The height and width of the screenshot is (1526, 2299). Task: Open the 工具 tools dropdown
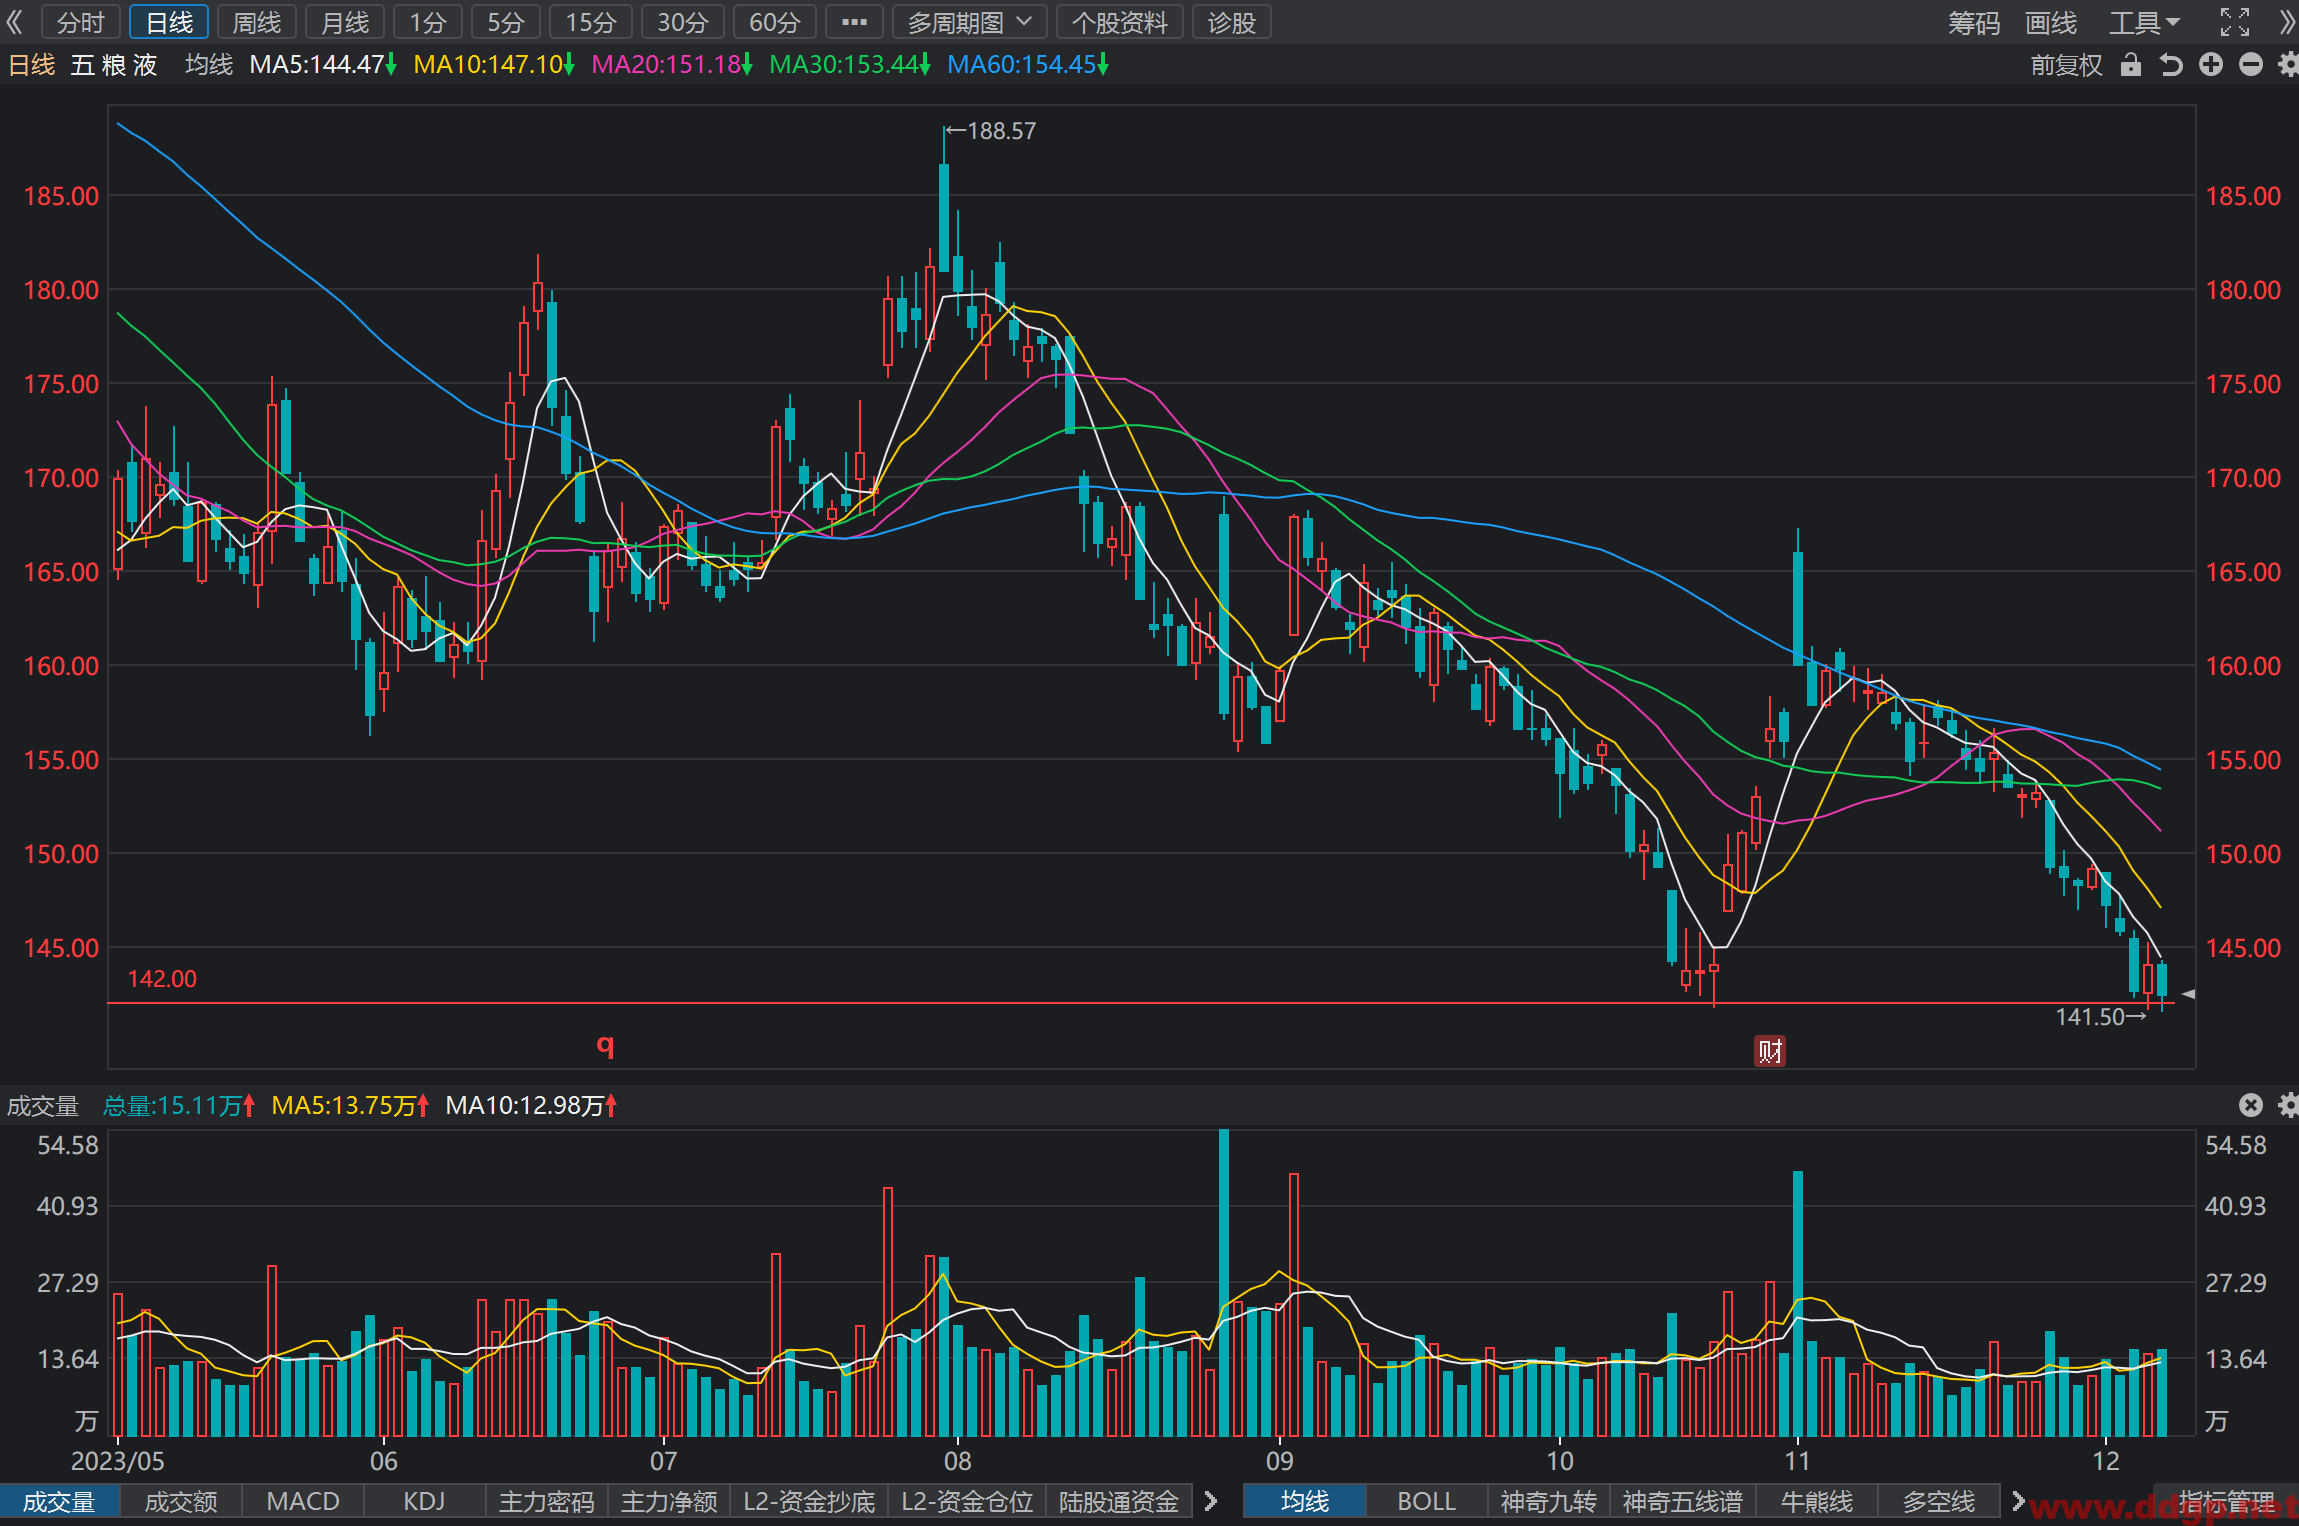[2144, 22]
